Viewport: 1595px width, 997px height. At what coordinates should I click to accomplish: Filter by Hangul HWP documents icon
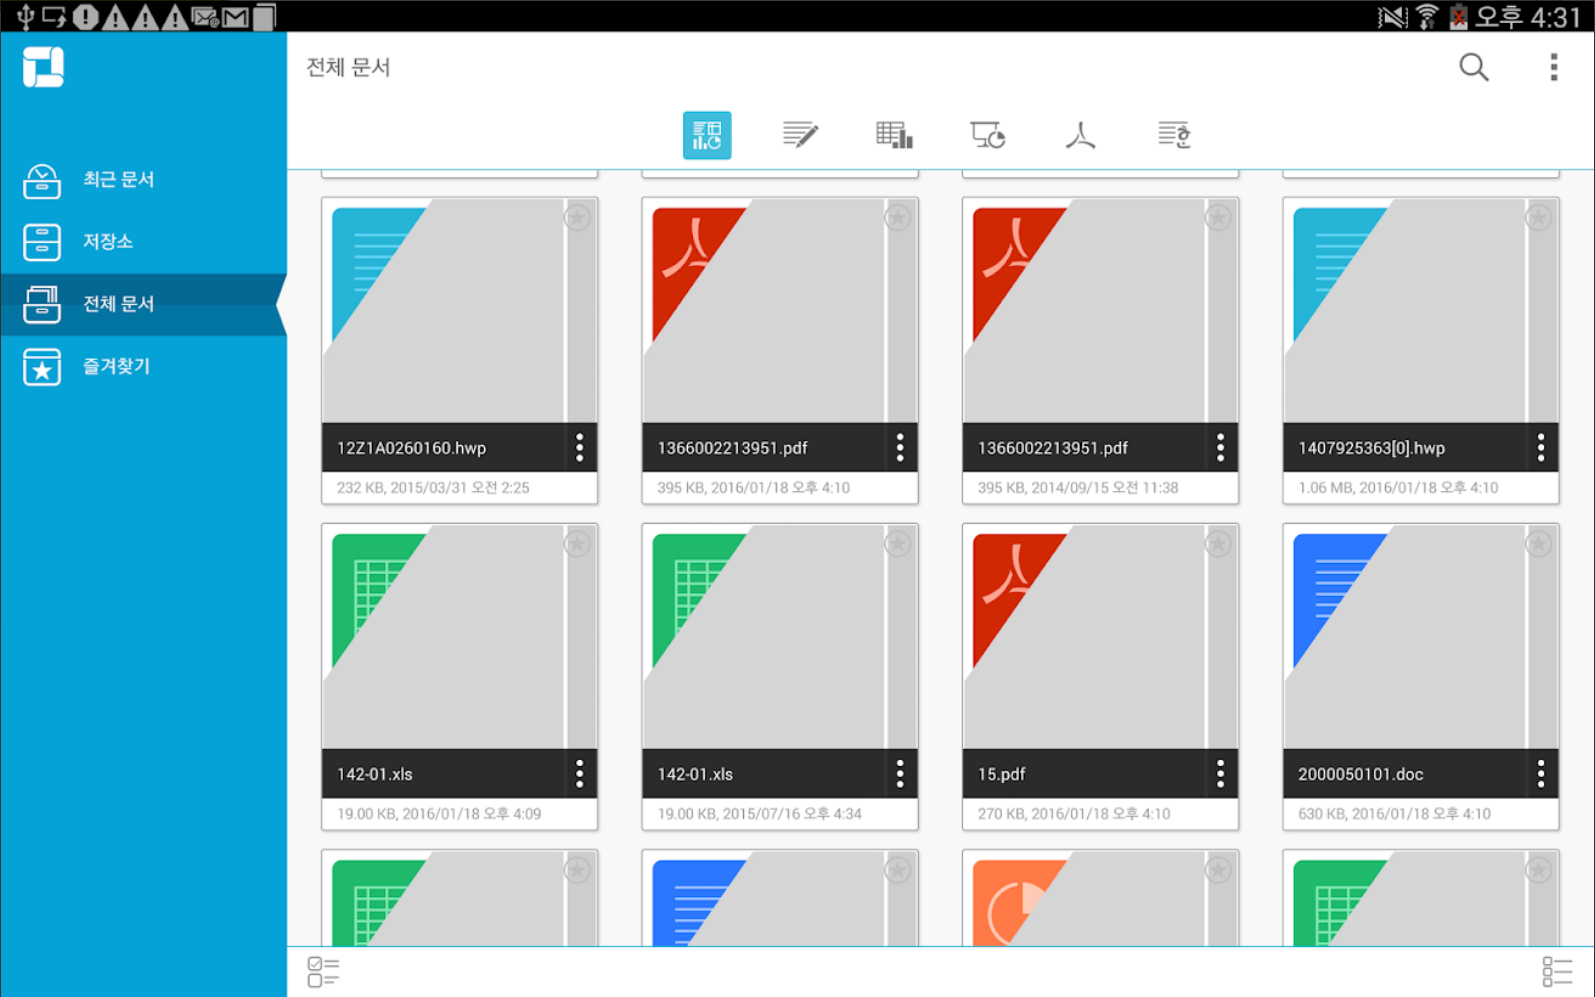click(1174, 135)
